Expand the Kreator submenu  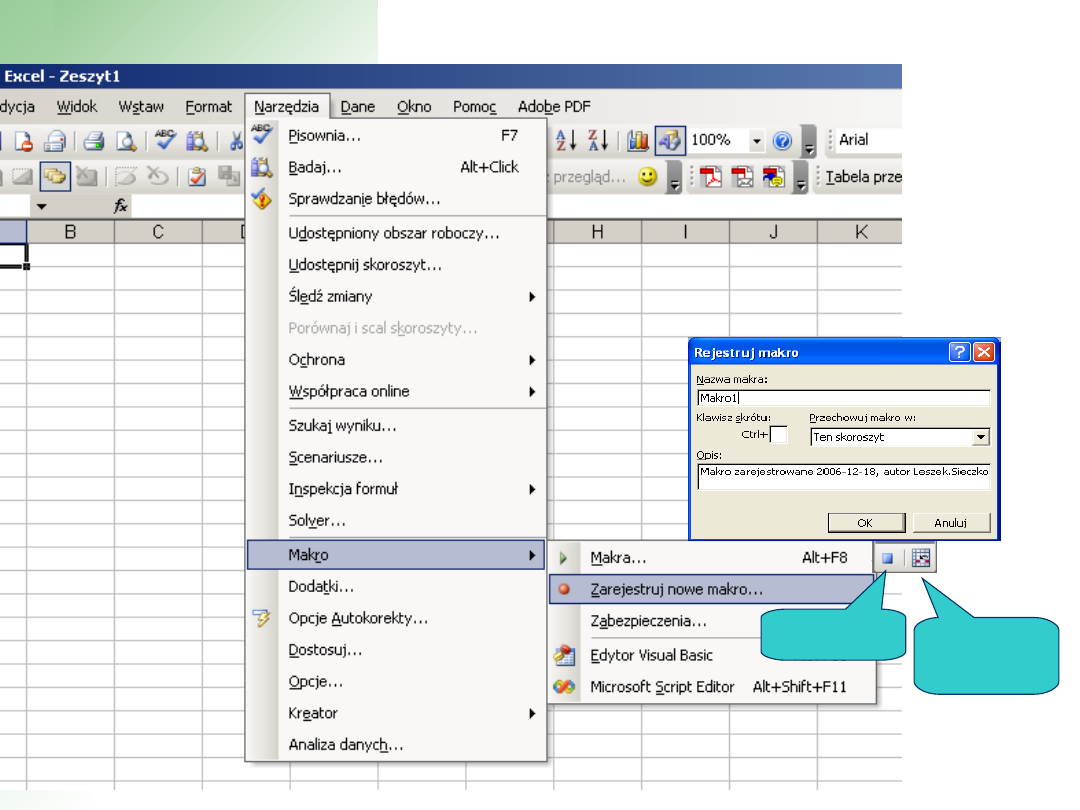pos(532,714)
